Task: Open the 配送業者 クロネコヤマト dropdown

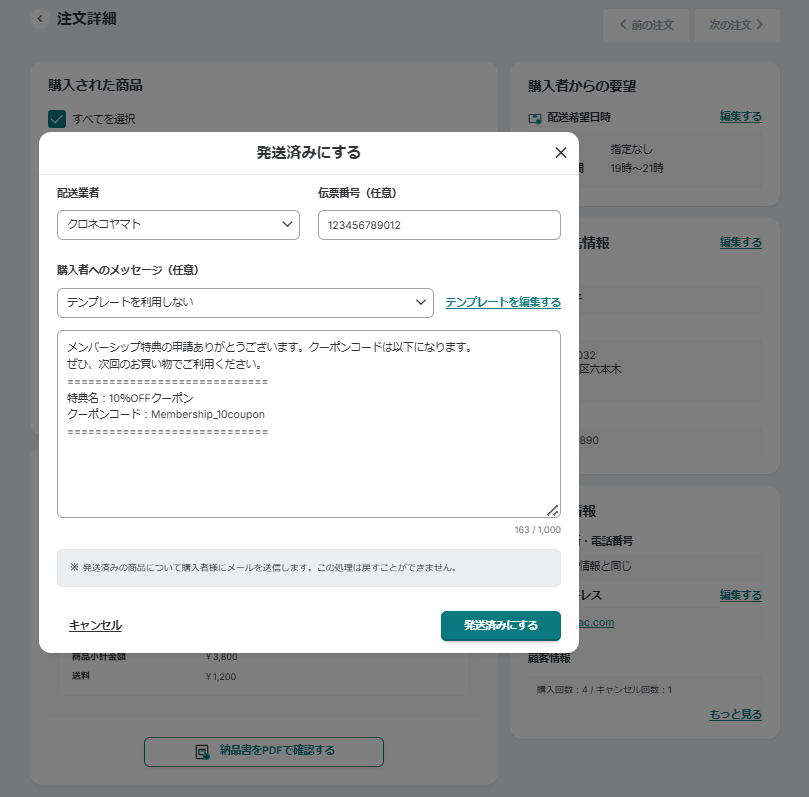Action: (178, 225)
